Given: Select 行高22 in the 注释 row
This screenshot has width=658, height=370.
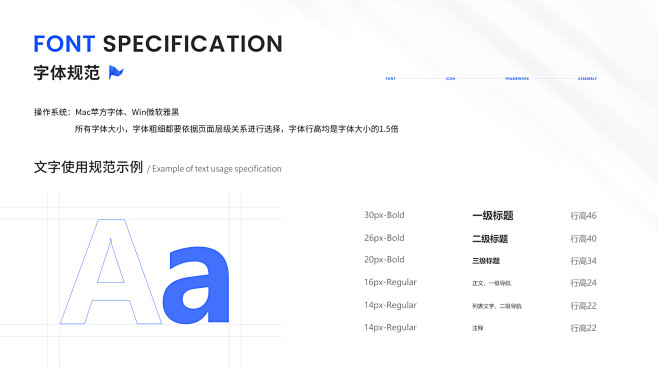Looking at the screenshot, I should click(x=583, y=328).
